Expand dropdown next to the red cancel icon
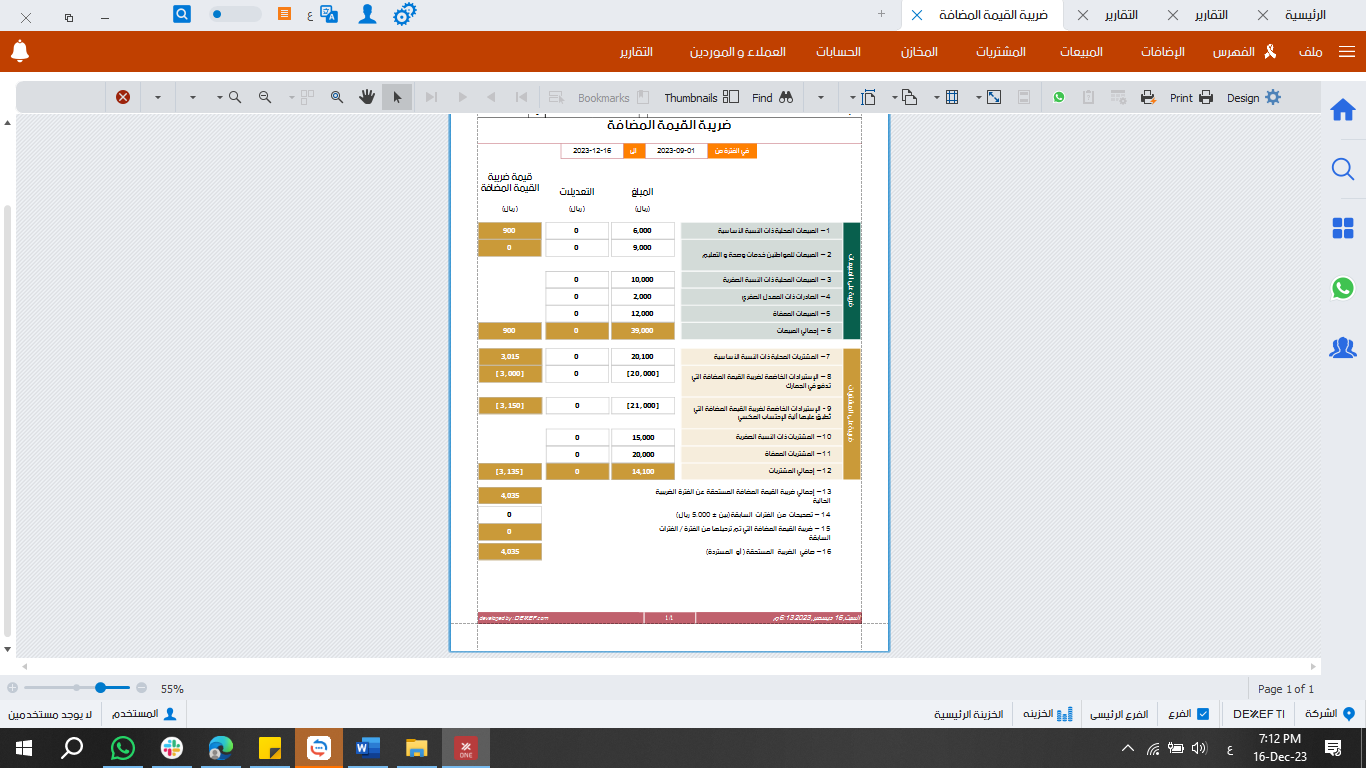The image size is (1366, 768). click(x=157, y=98)
